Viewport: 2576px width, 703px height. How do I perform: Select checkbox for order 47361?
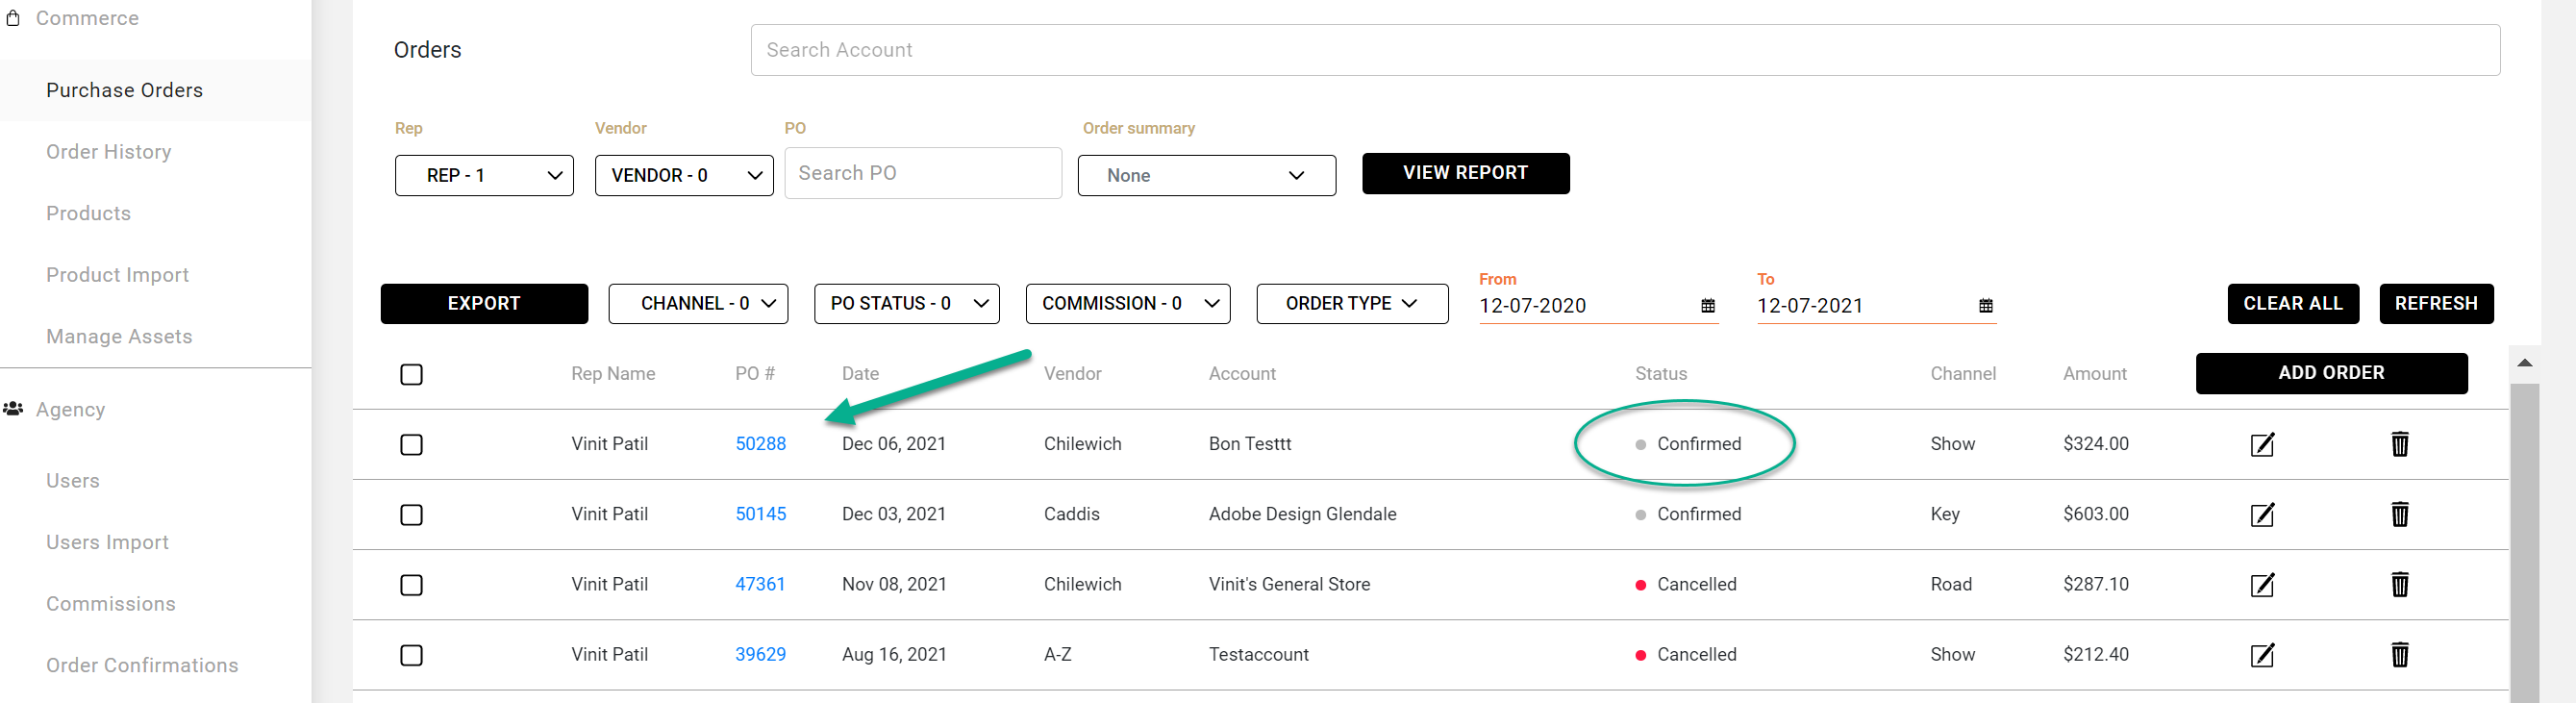[411, 584]
